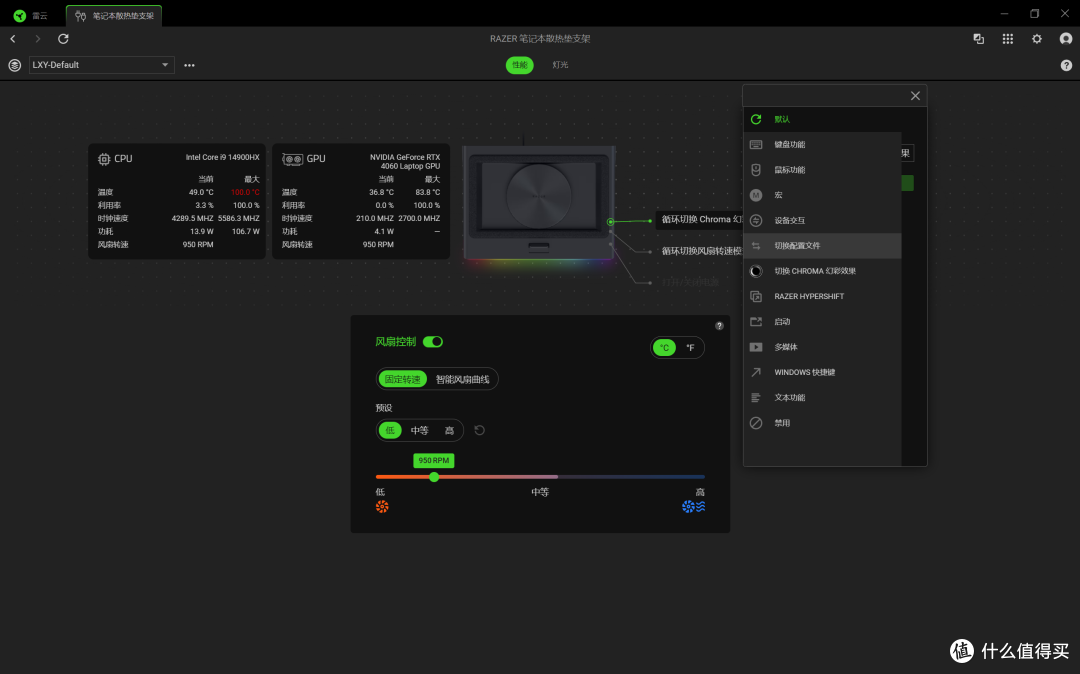Choose the 高 preset button

(449, 430)
